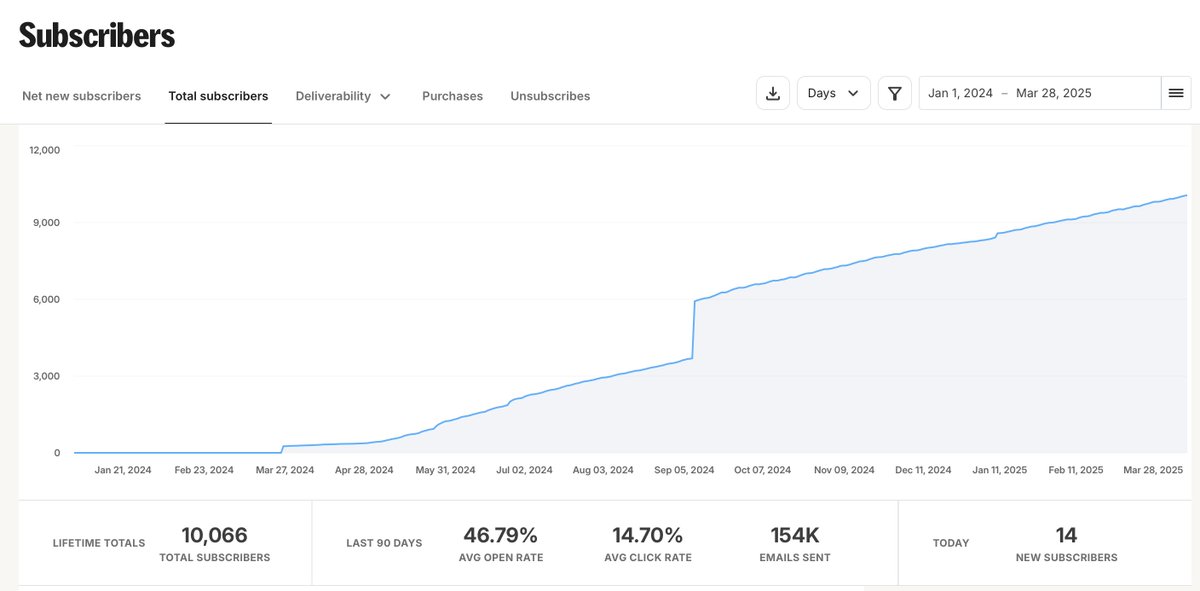Click the 14 new subscribers today value
The height and width of the screenshot is (591, 1200).
click(1066, 535)
